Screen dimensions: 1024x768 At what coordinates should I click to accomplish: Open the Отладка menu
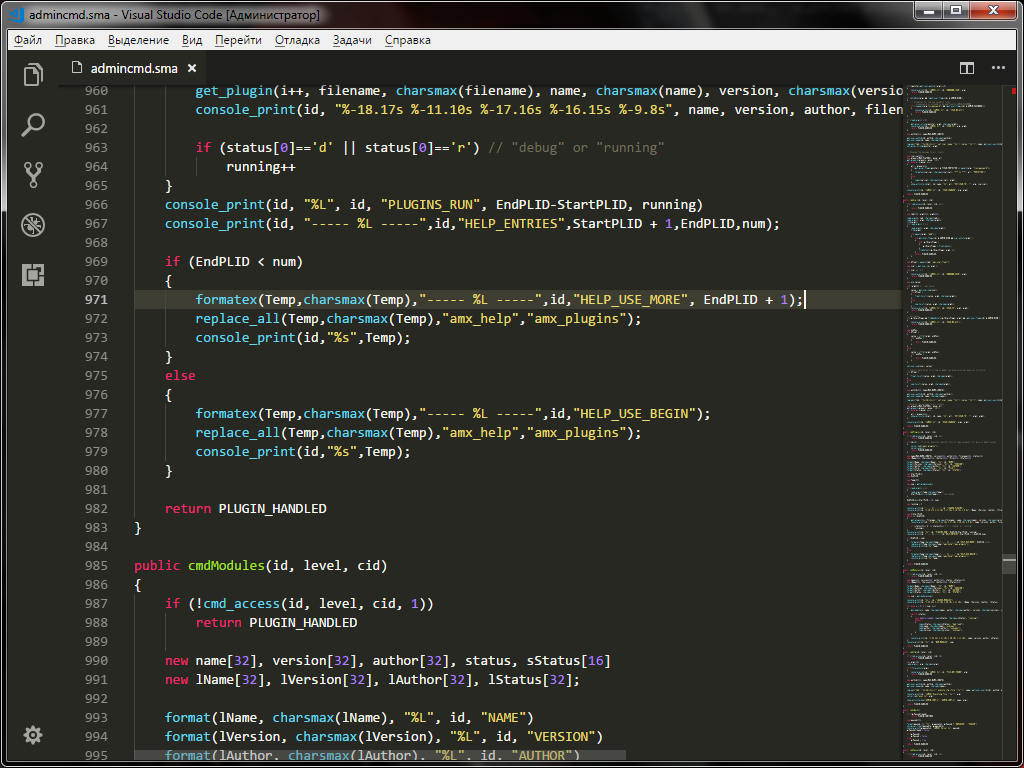point(297,40)
